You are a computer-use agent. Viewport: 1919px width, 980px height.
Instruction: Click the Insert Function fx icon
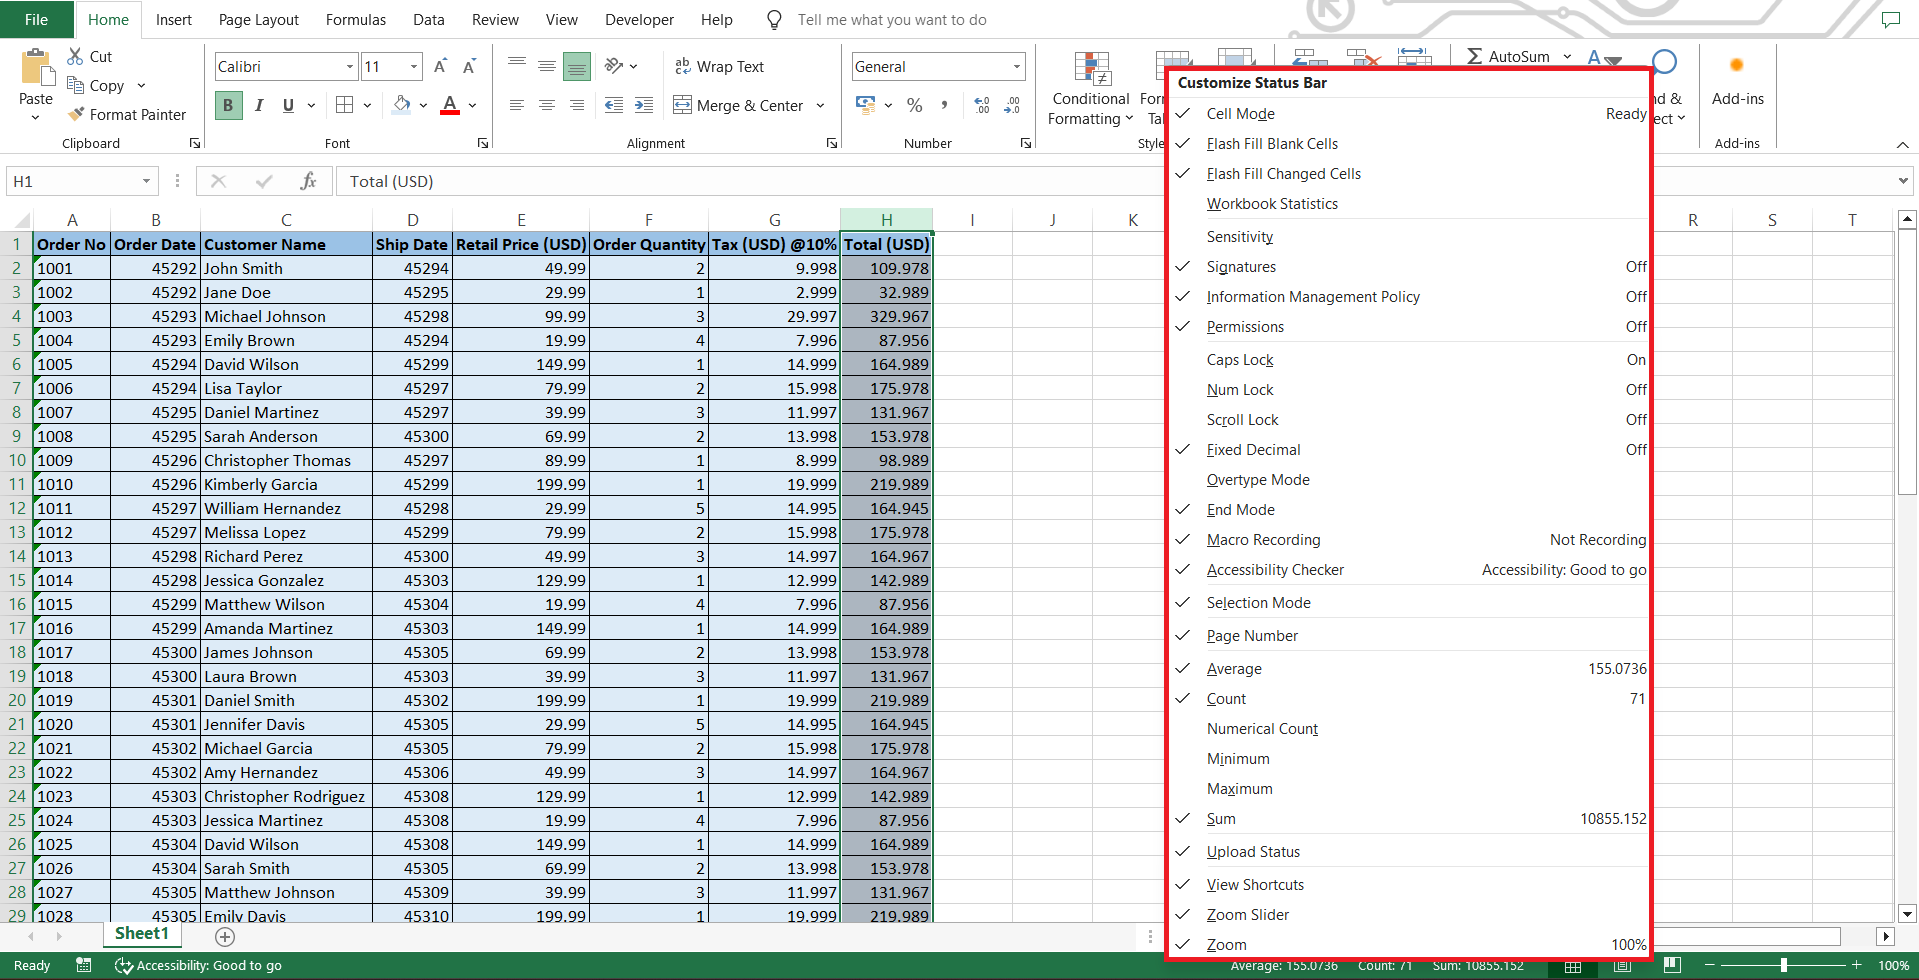(308, 181)
